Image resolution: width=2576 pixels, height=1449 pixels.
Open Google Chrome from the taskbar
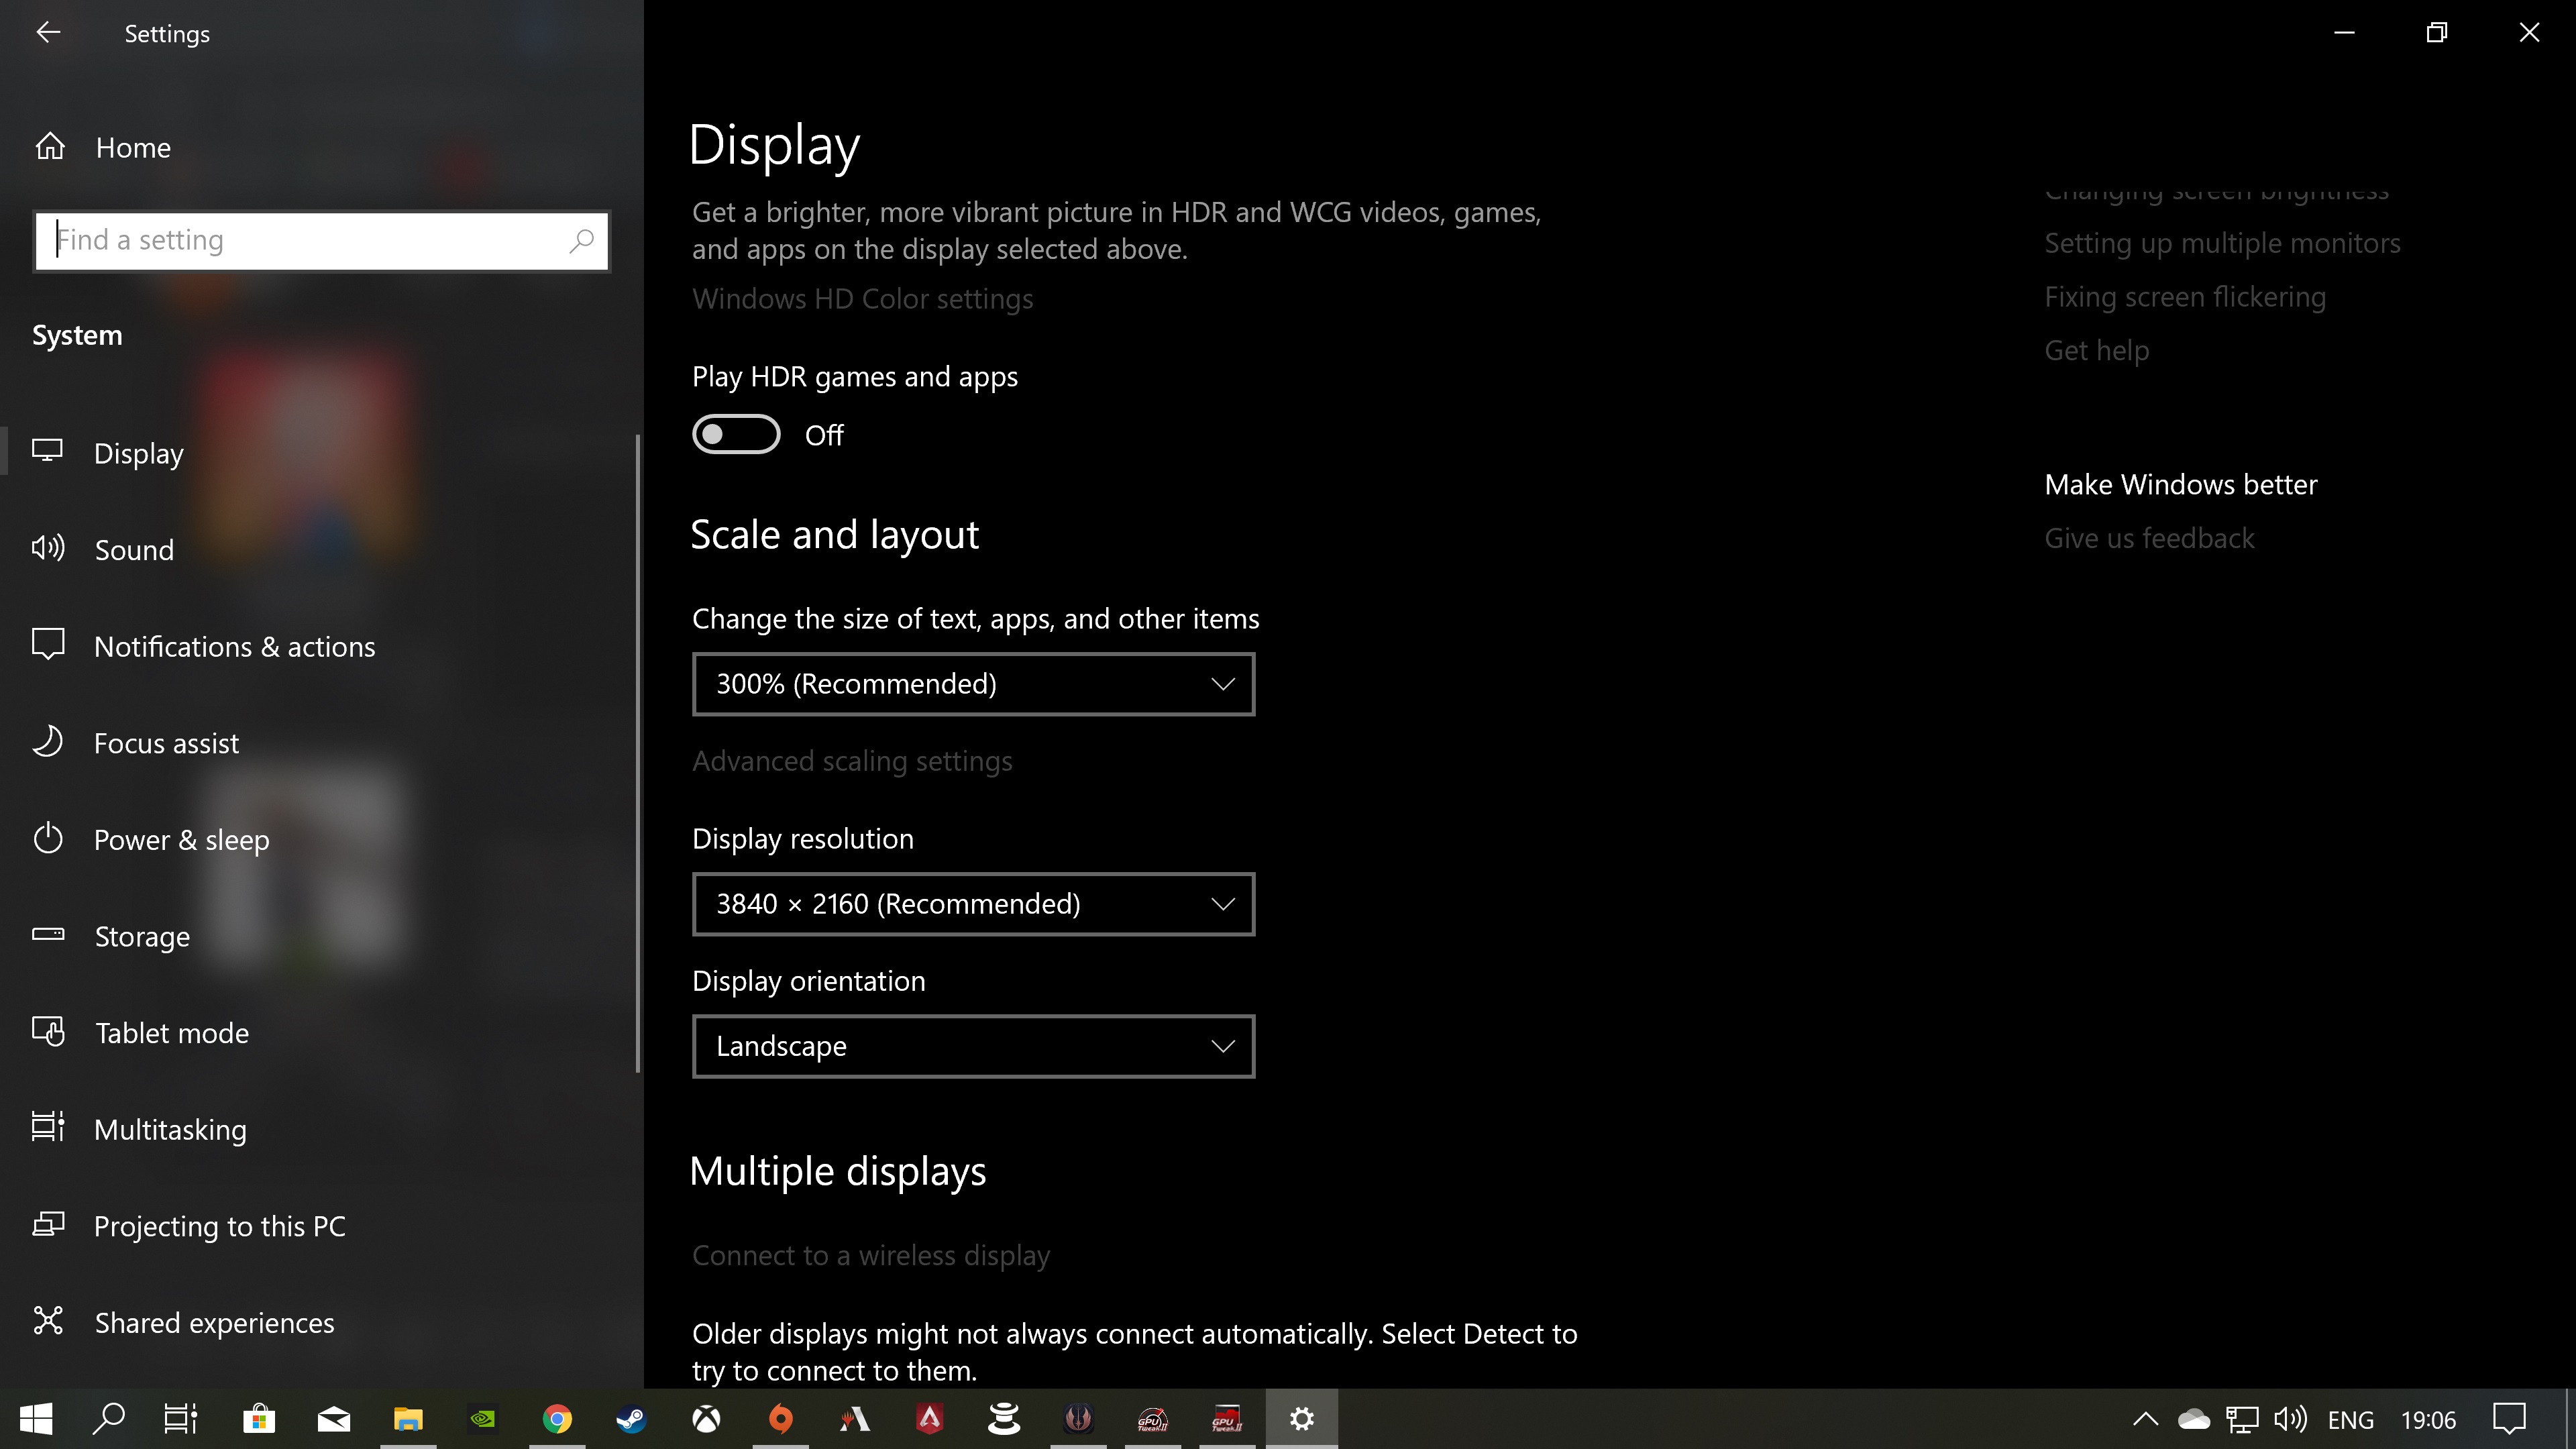click(557, 1418)
